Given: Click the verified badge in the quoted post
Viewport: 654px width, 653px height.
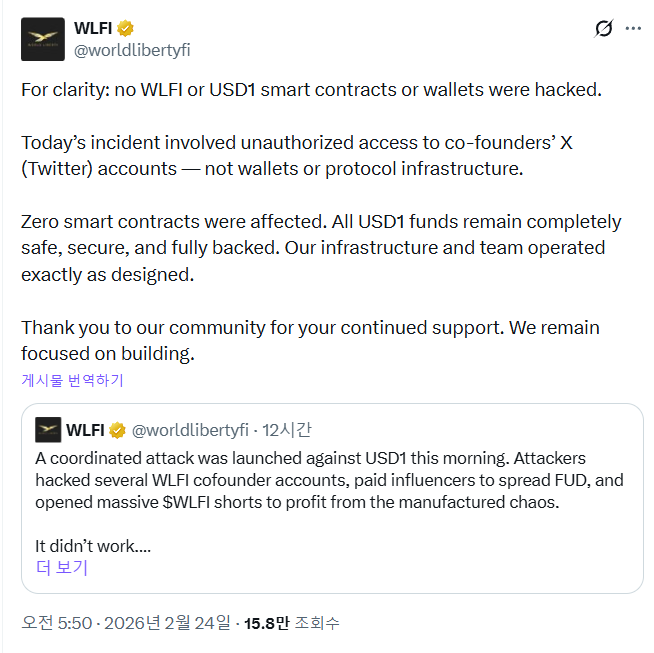Looking at the screenshot, I should click(117, 430).
